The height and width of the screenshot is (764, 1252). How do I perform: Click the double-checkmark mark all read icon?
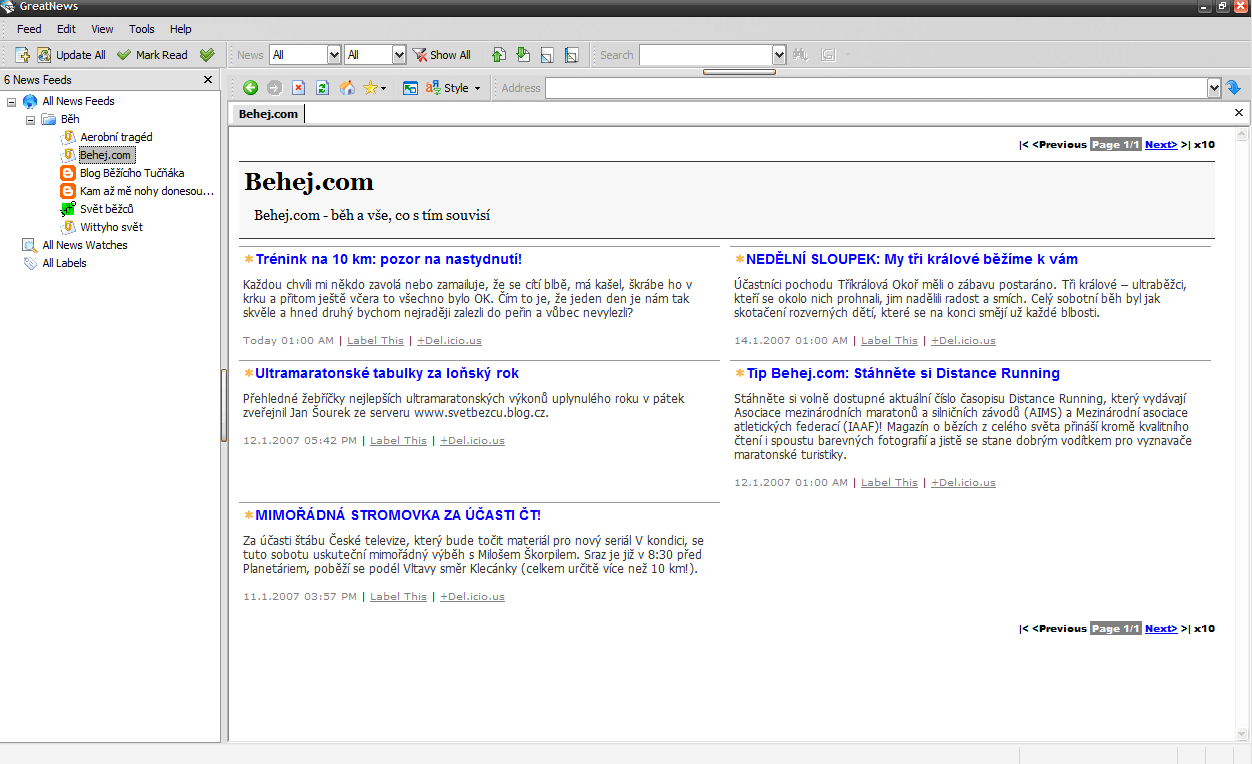207,55
